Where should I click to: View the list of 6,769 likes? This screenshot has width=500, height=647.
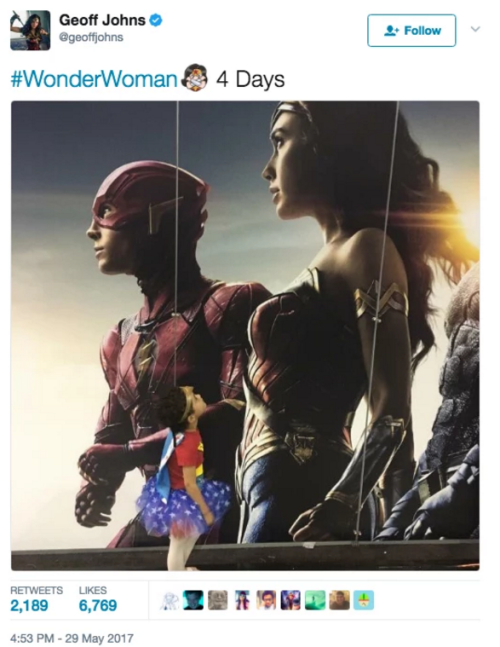[x=98, y=599]
